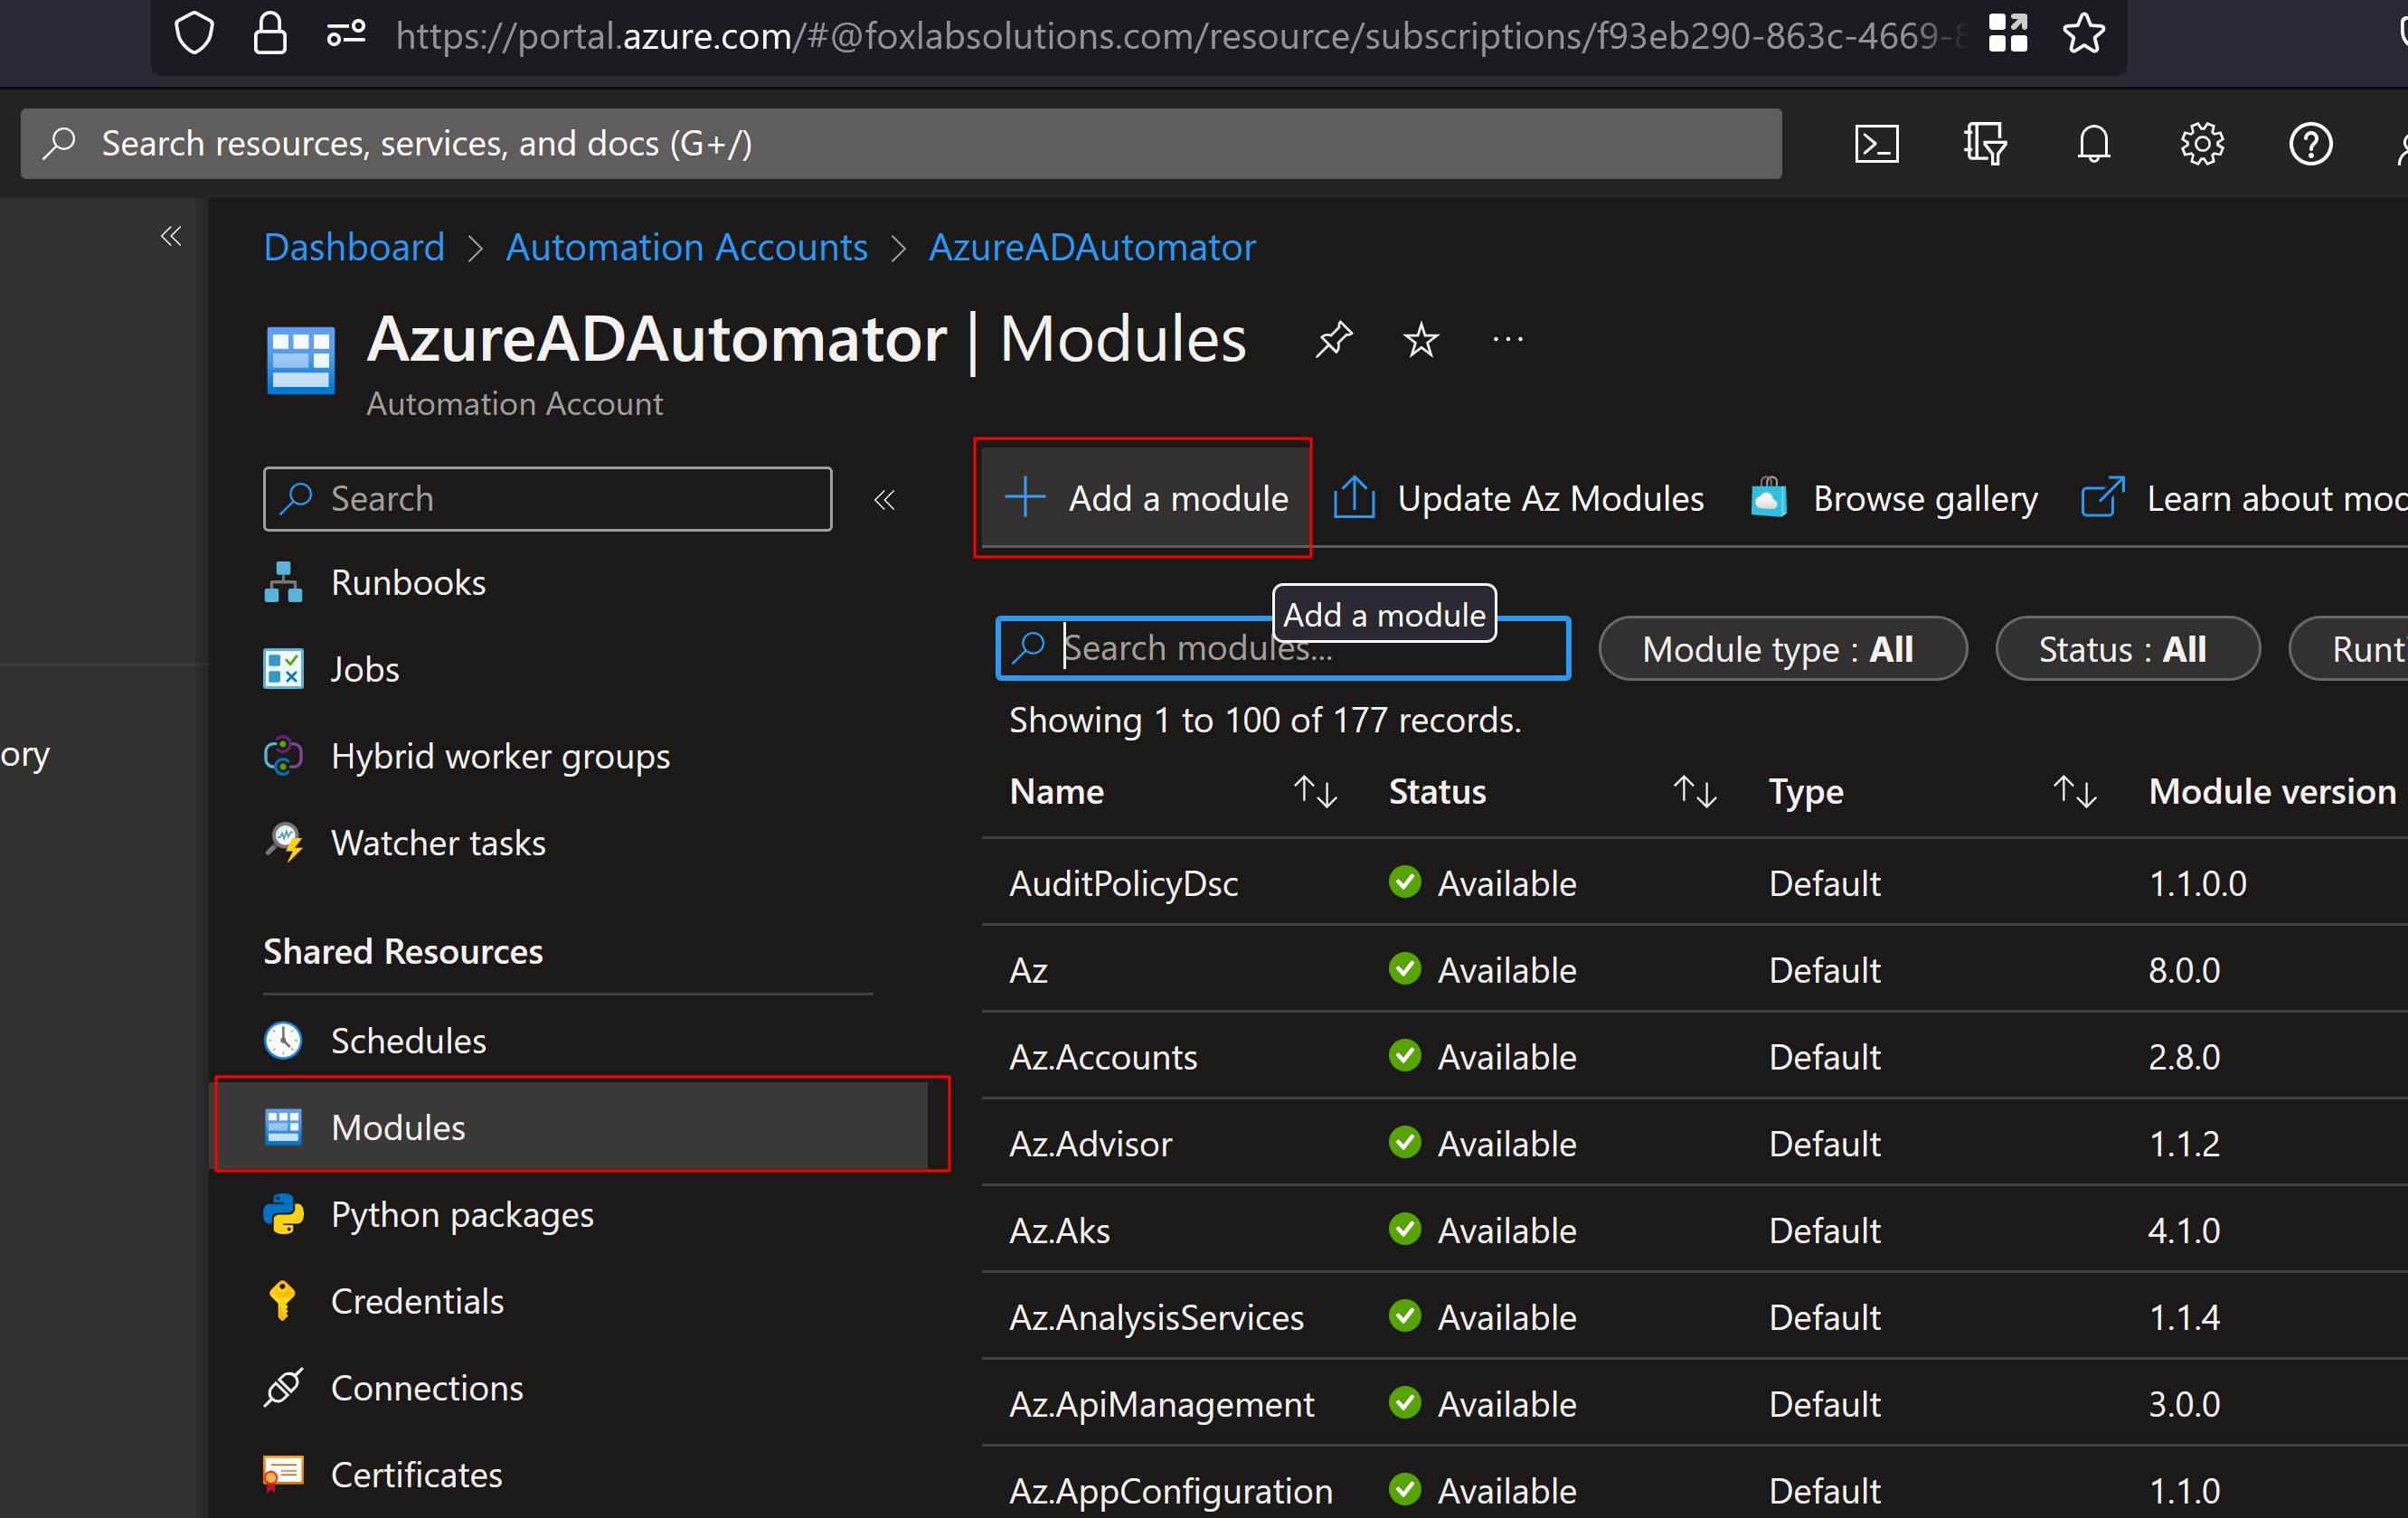
Task: Open the notifications bell
Action: 2093,144
